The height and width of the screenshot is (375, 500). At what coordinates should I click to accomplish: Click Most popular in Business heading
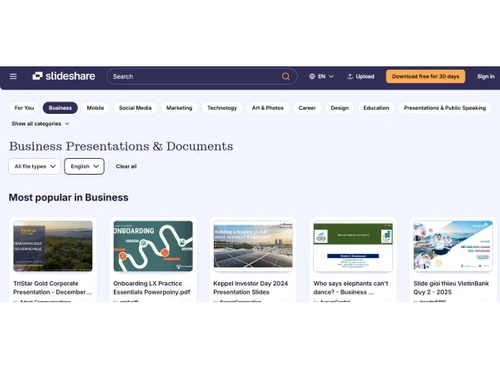[x=68, y=197]
